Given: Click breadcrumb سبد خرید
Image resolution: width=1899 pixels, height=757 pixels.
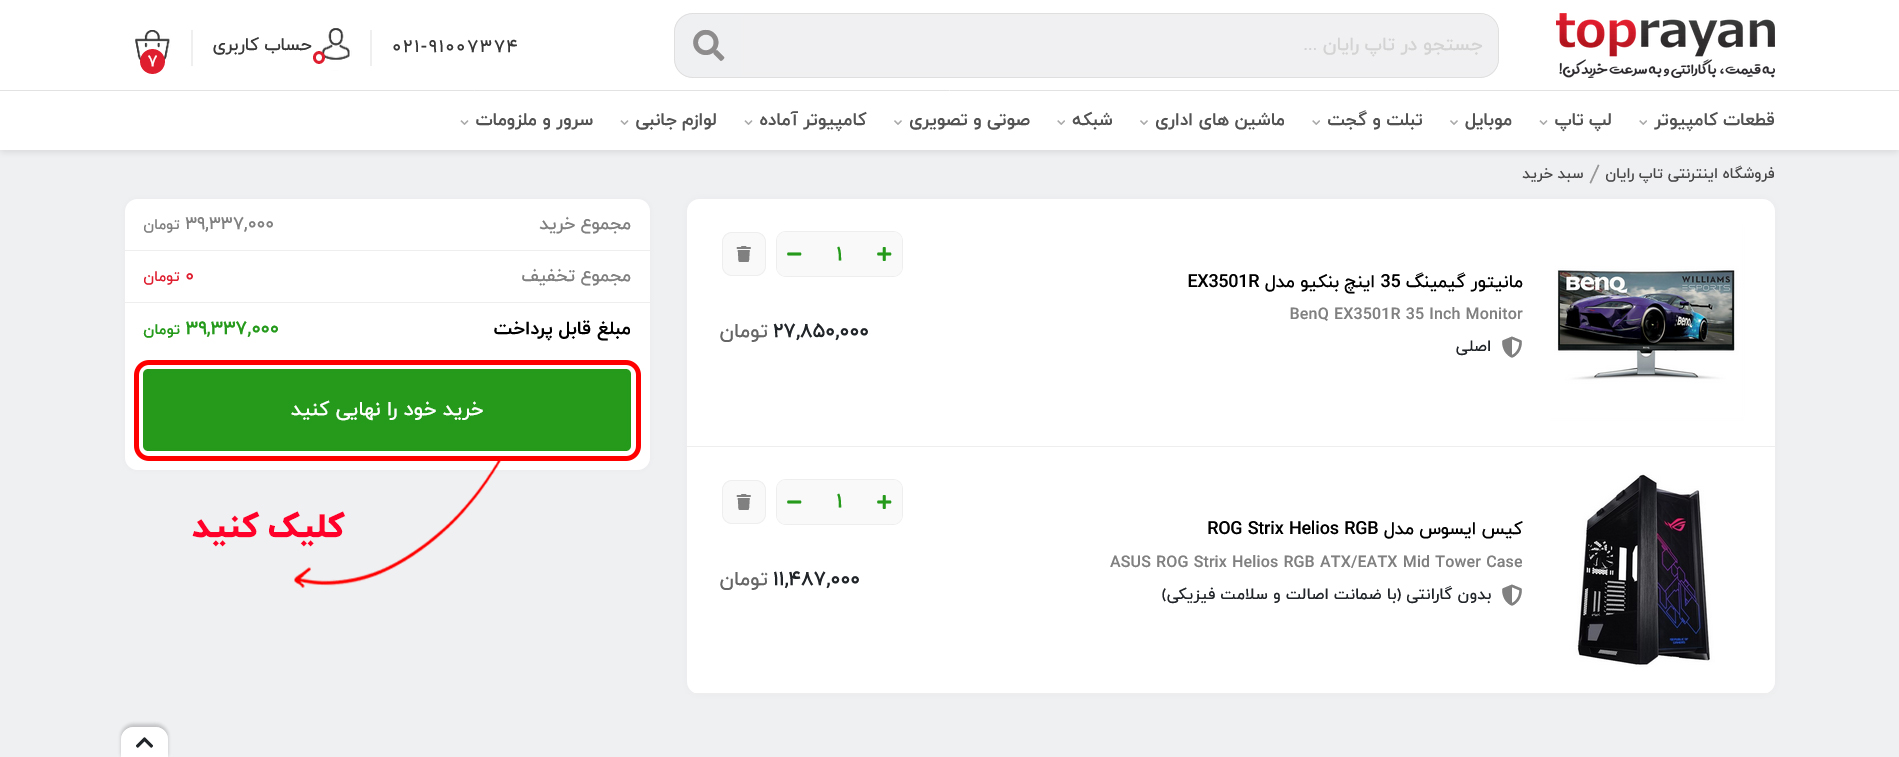Looking at the screenshot, I should tap(1553, 174).
